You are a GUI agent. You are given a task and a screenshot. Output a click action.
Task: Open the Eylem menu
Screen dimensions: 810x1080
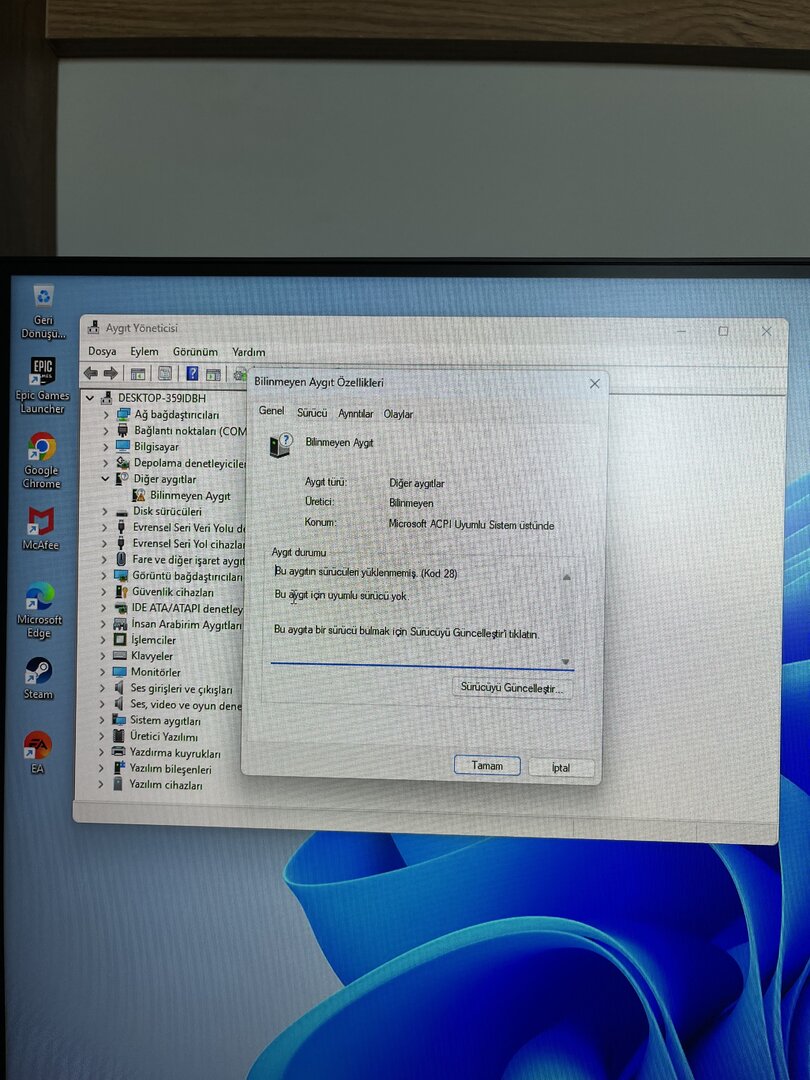coord(144,351)
